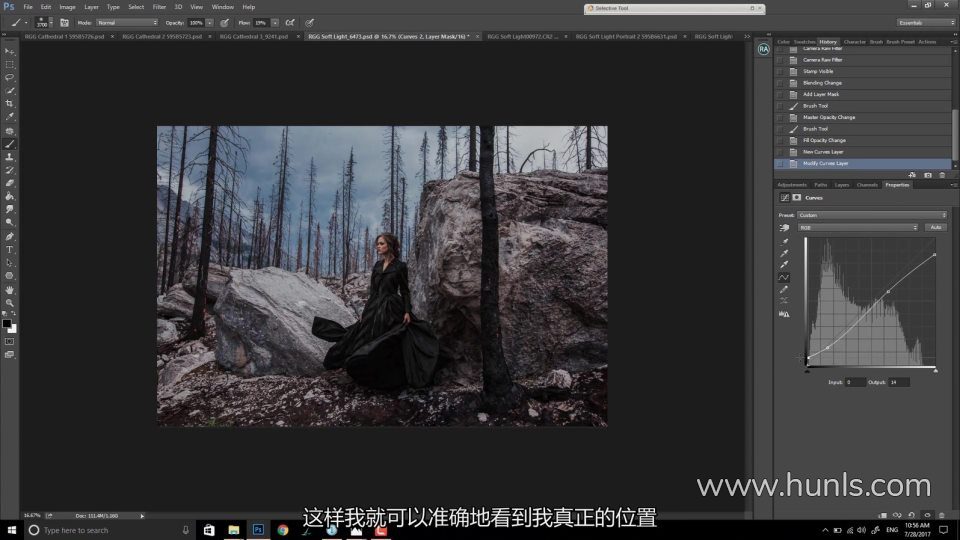Image resolution: width=960 pixels, height=540 pixels.
Task: Toggle pressure for opacity in options bar
Action: pyautogui.click(x=224, y=23)
